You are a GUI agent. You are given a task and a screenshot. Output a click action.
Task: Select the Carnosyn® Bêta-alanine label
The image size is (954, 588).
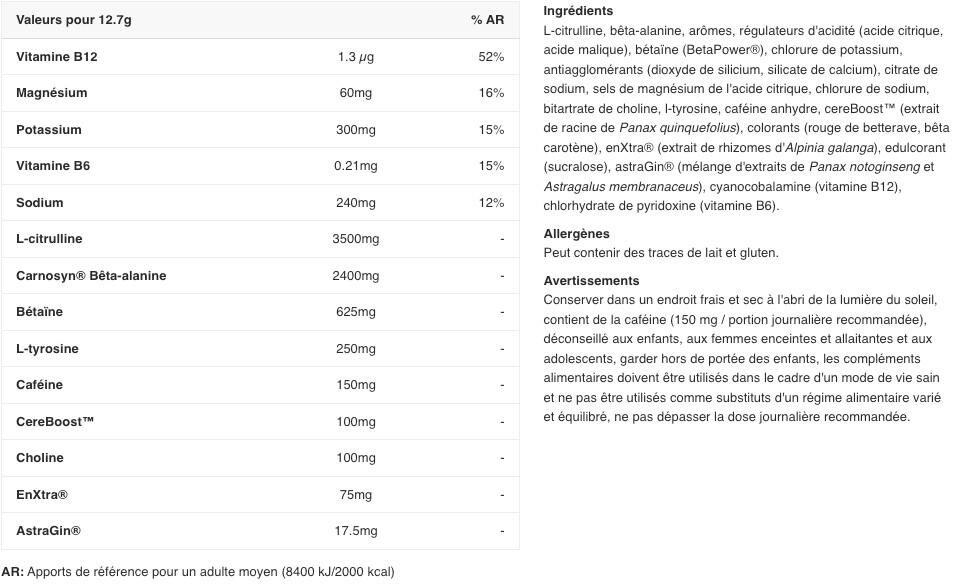coord(91,276)
